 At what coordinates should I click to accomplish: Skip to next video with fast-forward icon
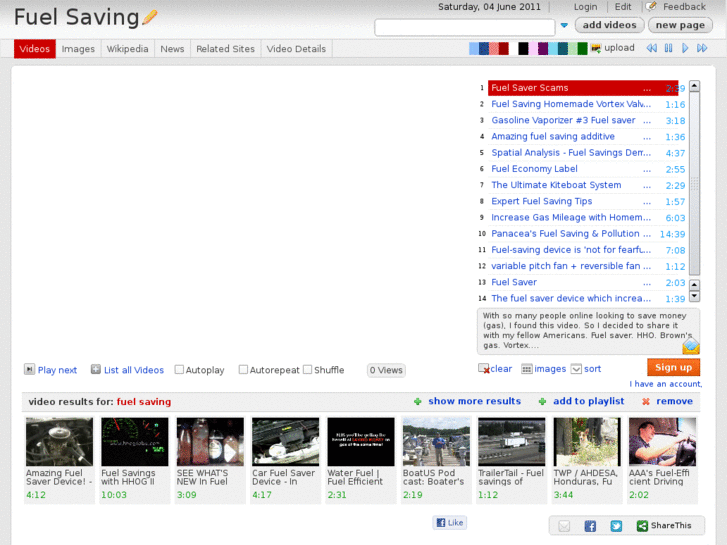point(702,48)
